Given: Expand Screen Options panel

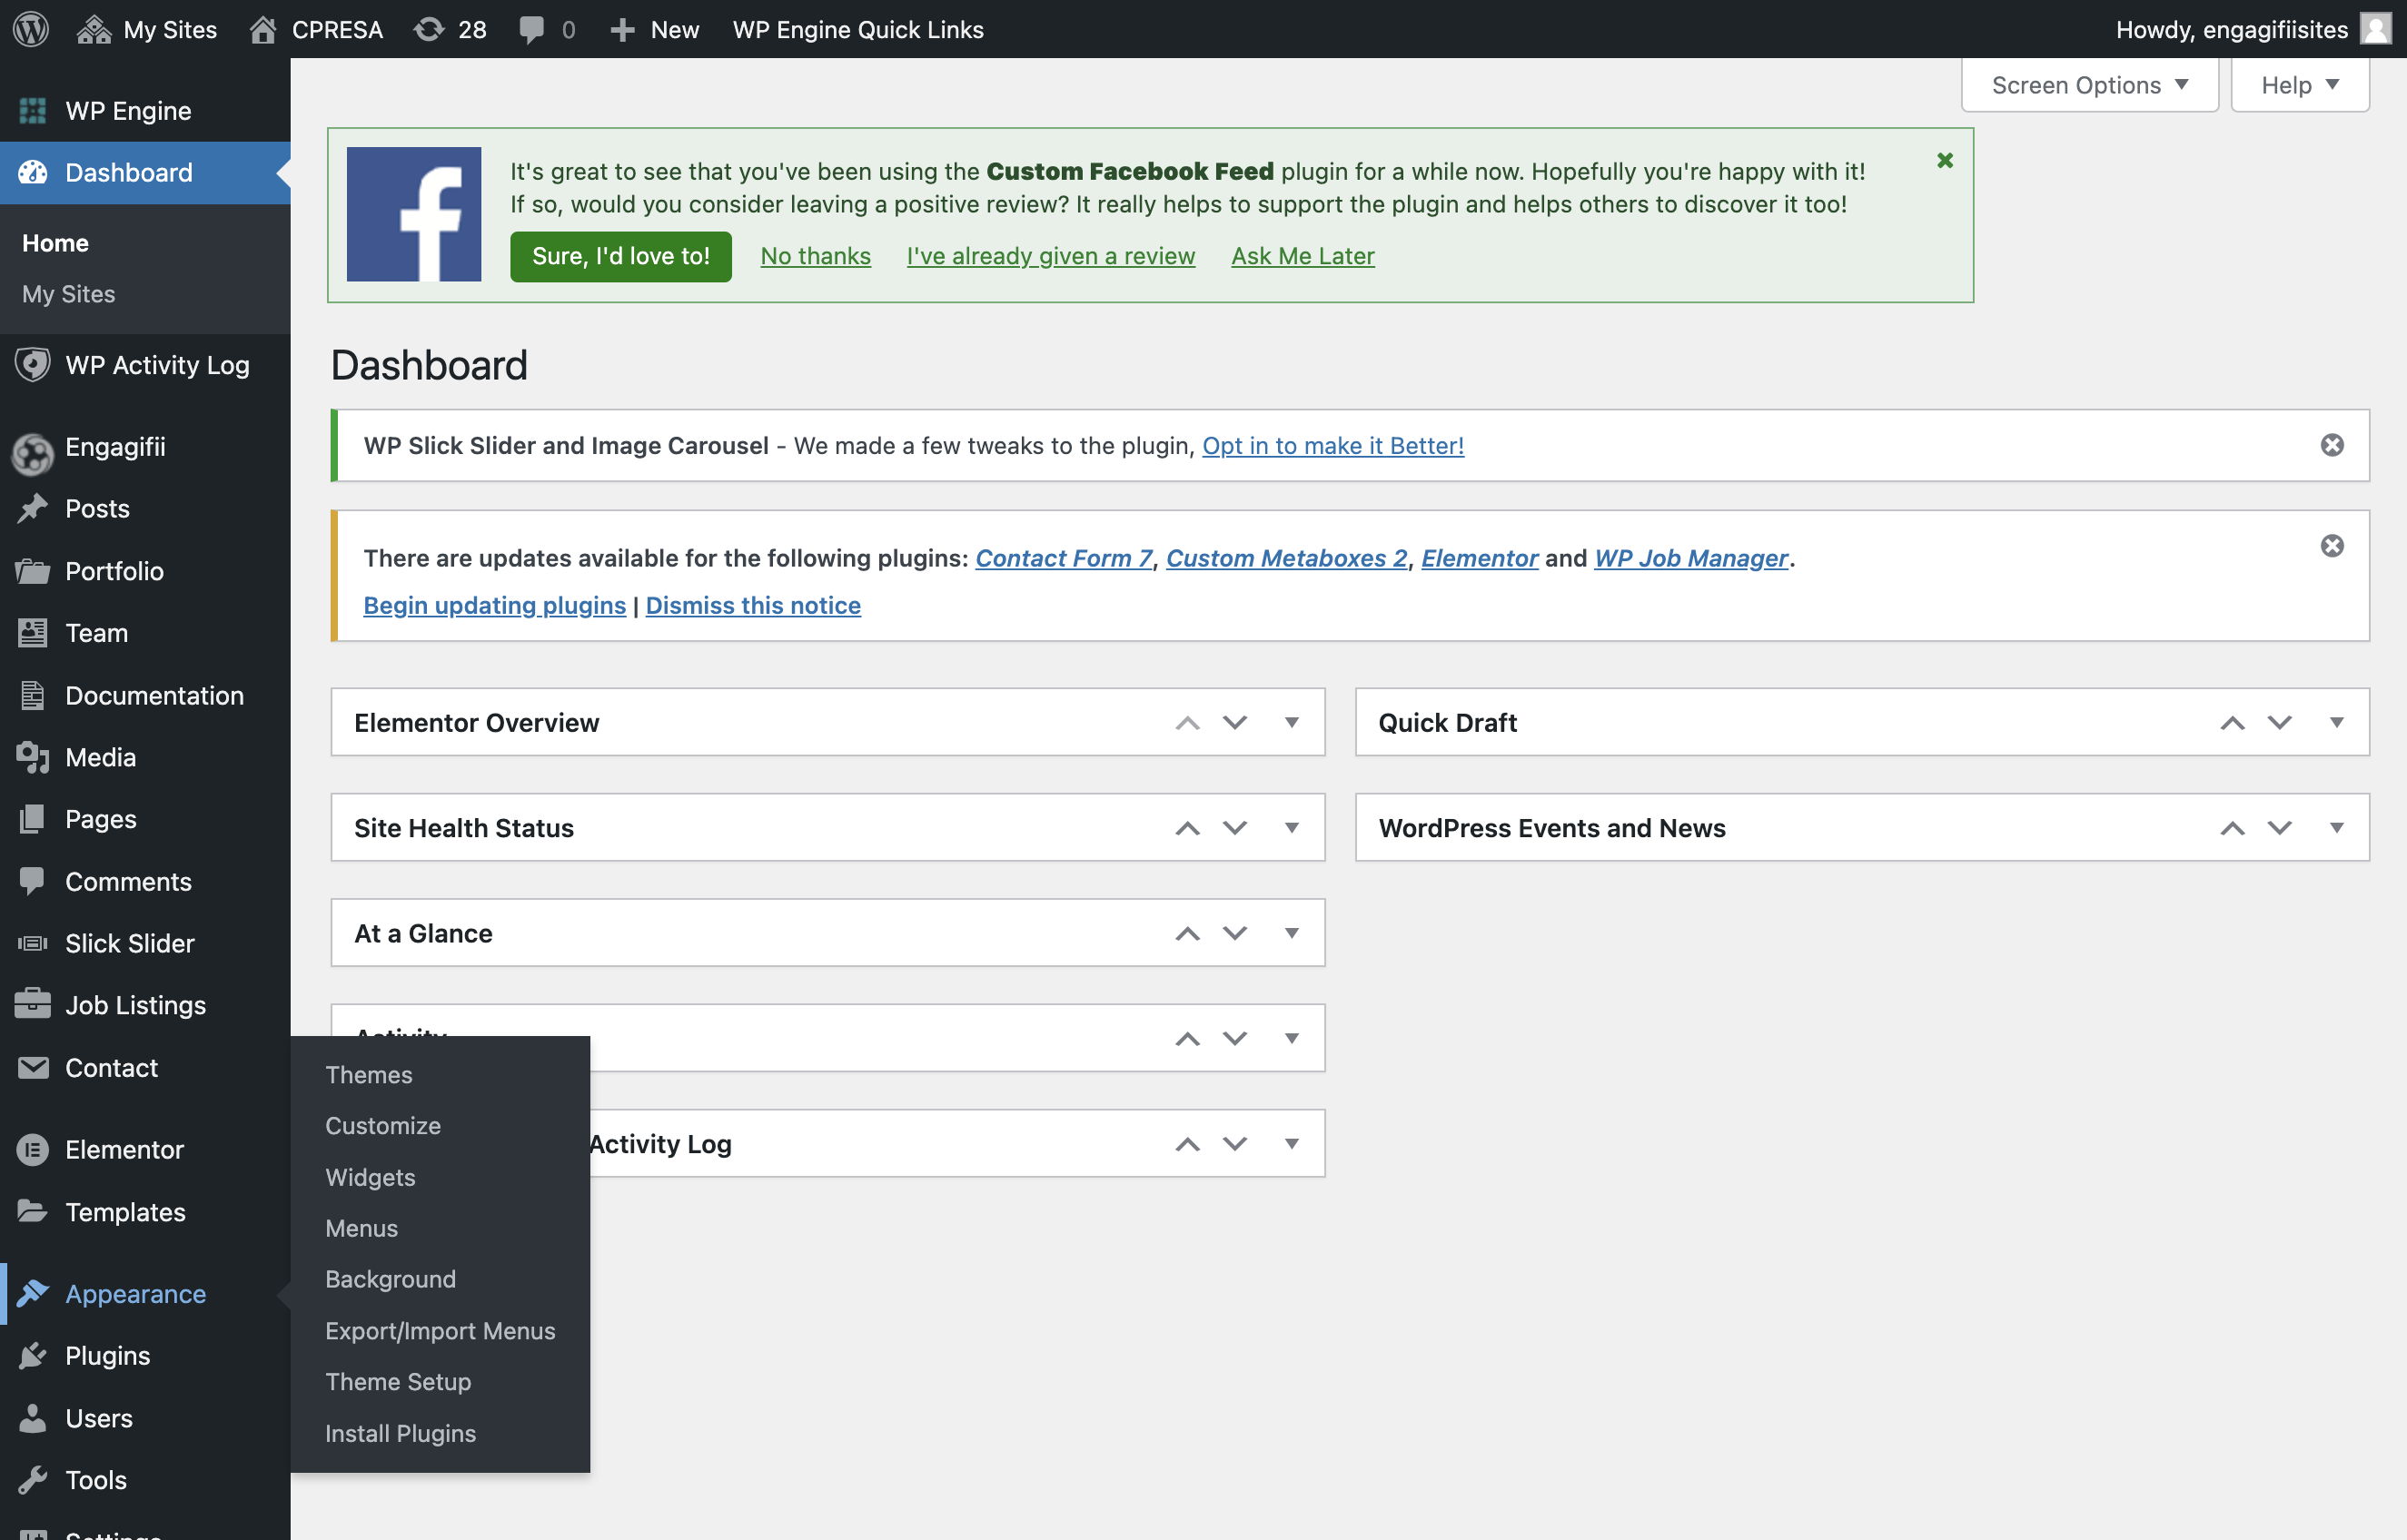Looking at the screenshot, I should 2090,85.
